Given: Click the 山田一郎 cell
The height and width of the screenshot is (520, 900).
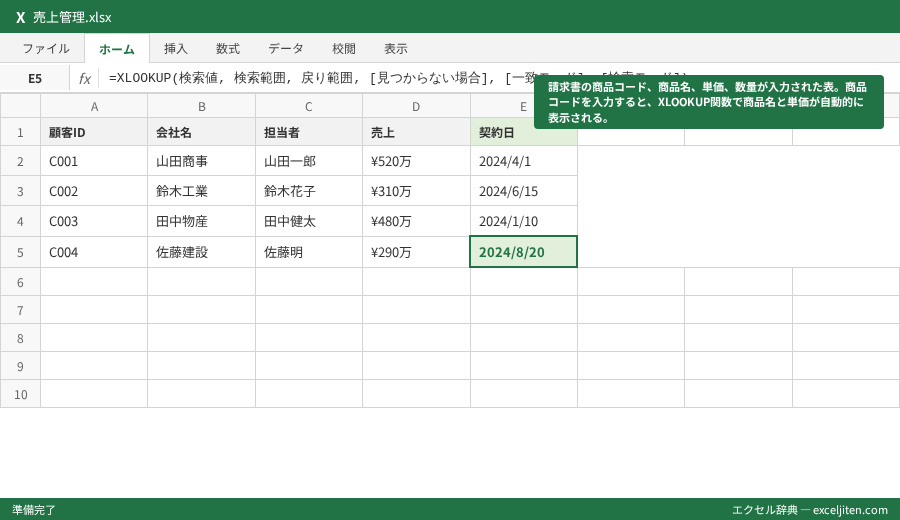Looking at the screenshot, I should pyautogui.click(x=309, y=161).
